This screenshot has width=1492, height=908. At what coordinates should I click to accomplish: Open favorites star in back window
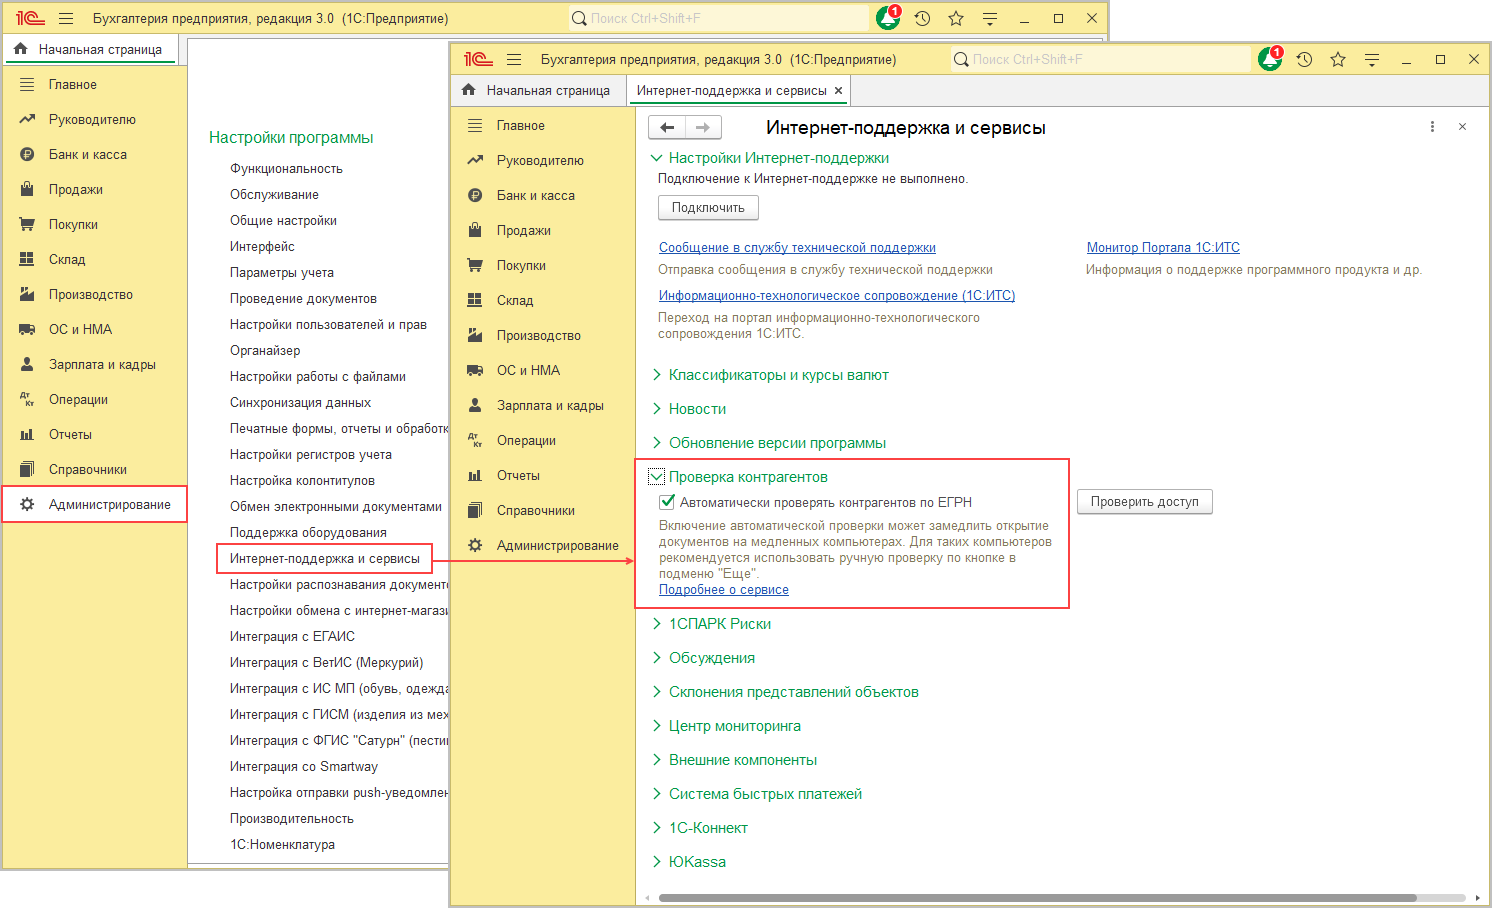956,19
